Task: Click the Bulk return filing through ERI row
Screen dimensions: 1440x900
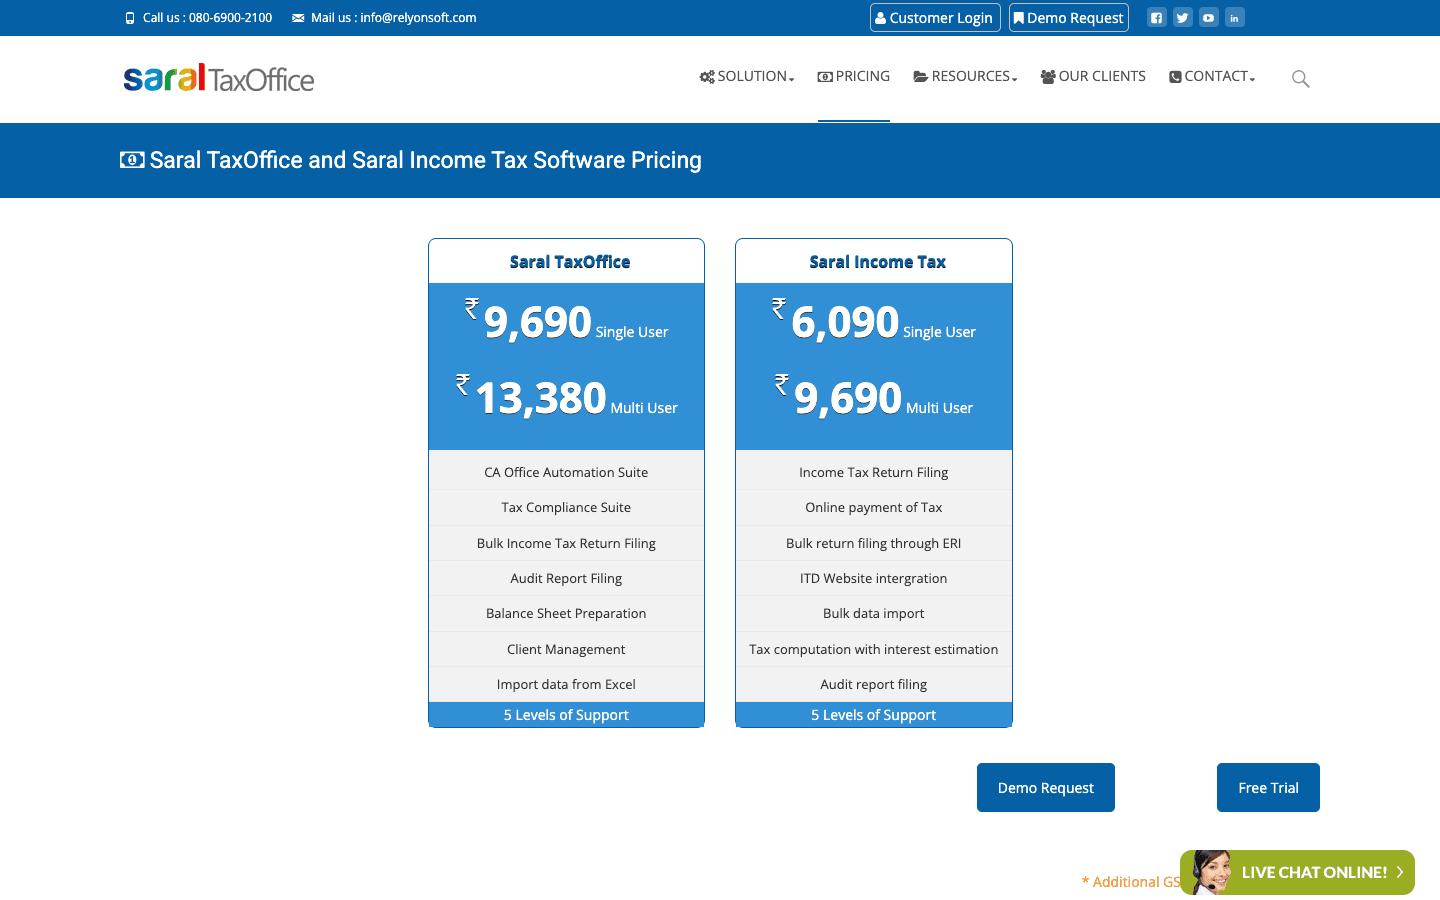Action: point(873,543)
